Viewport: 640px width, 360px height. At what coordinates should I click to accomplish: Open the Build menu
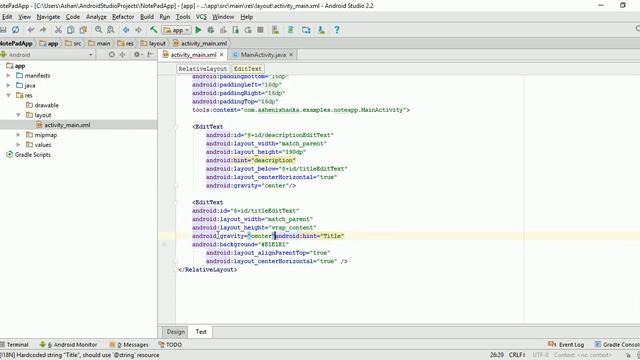147,17
